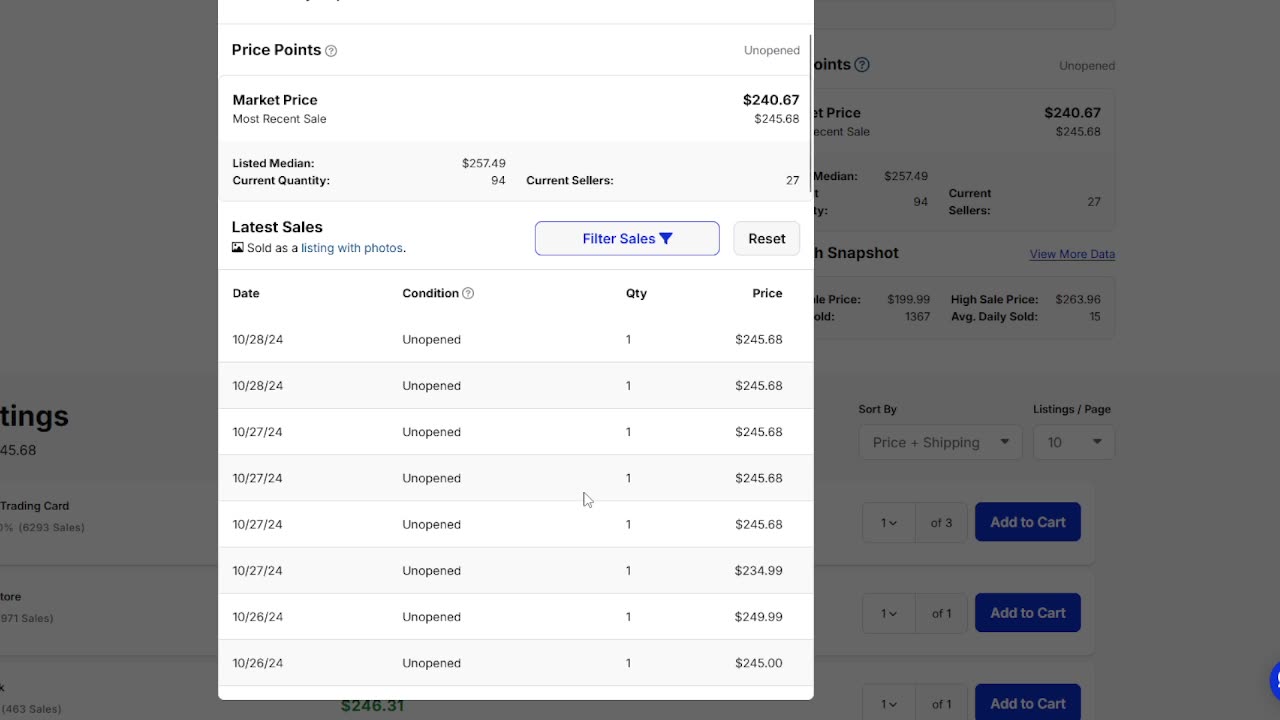
Task: Open quantity dropdown for 971 Sales listing
Action: 889,613
